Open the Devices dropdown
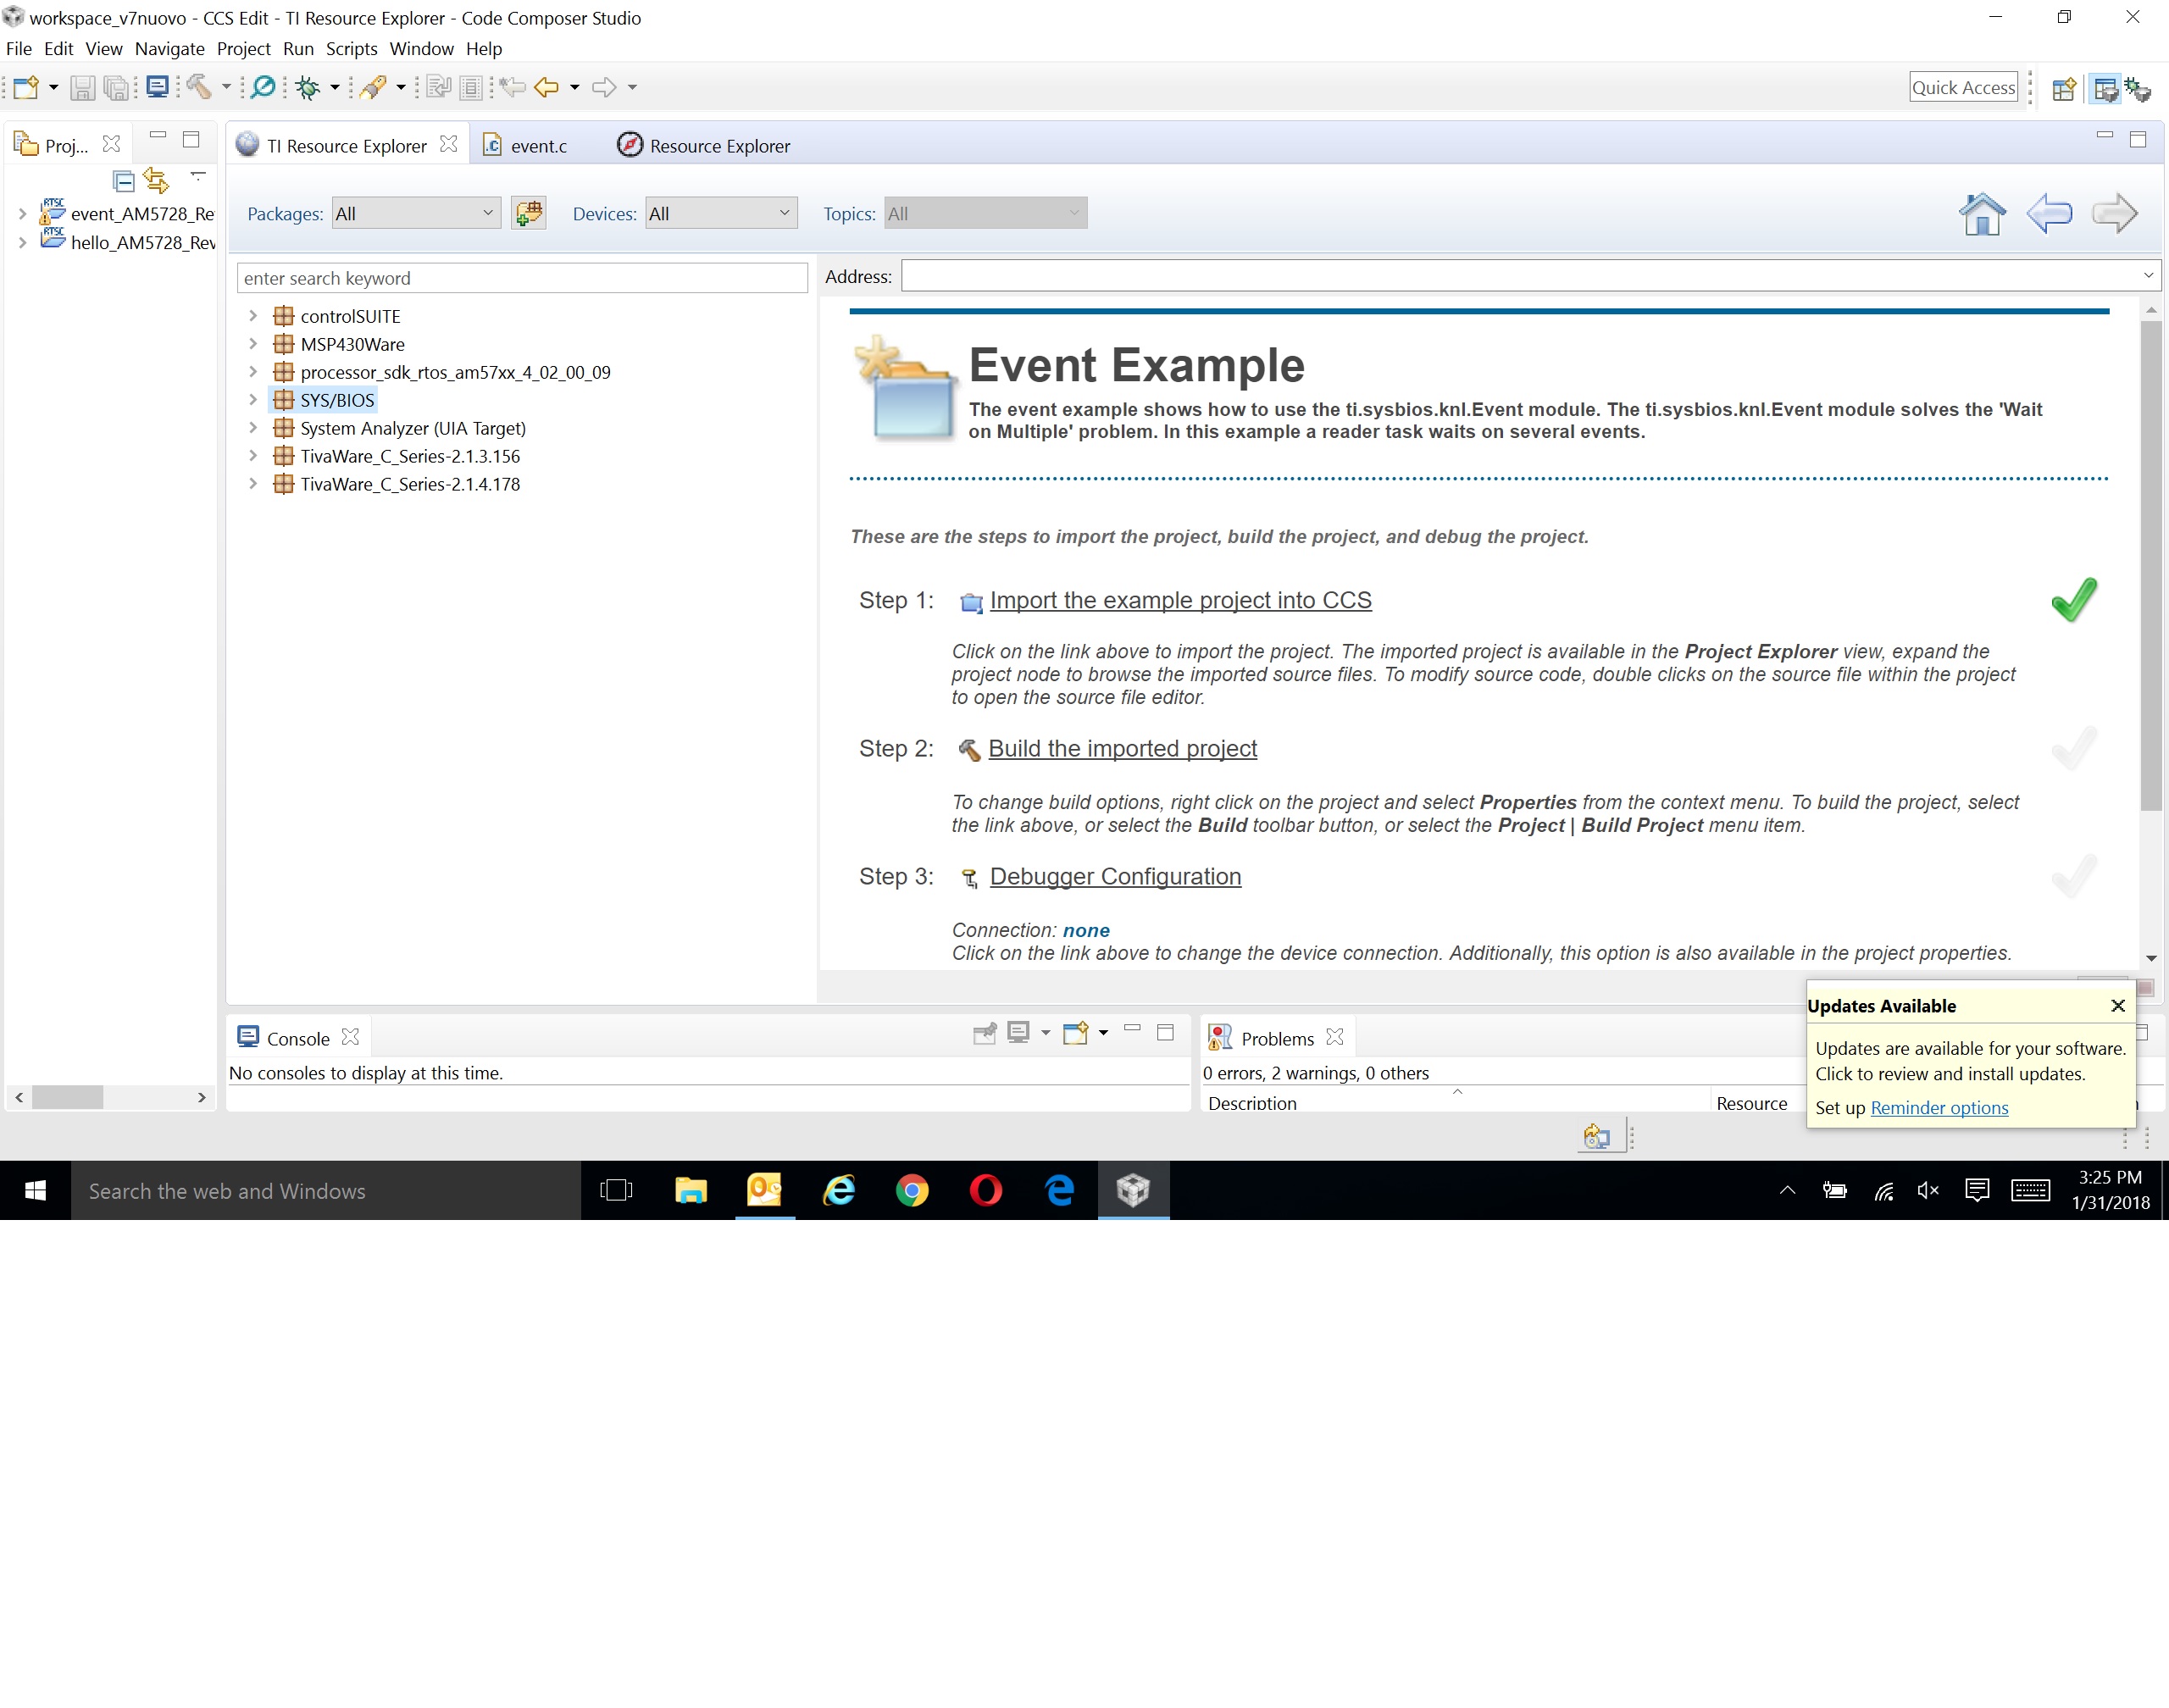The image size is (2169, 1708). point(720,213)
